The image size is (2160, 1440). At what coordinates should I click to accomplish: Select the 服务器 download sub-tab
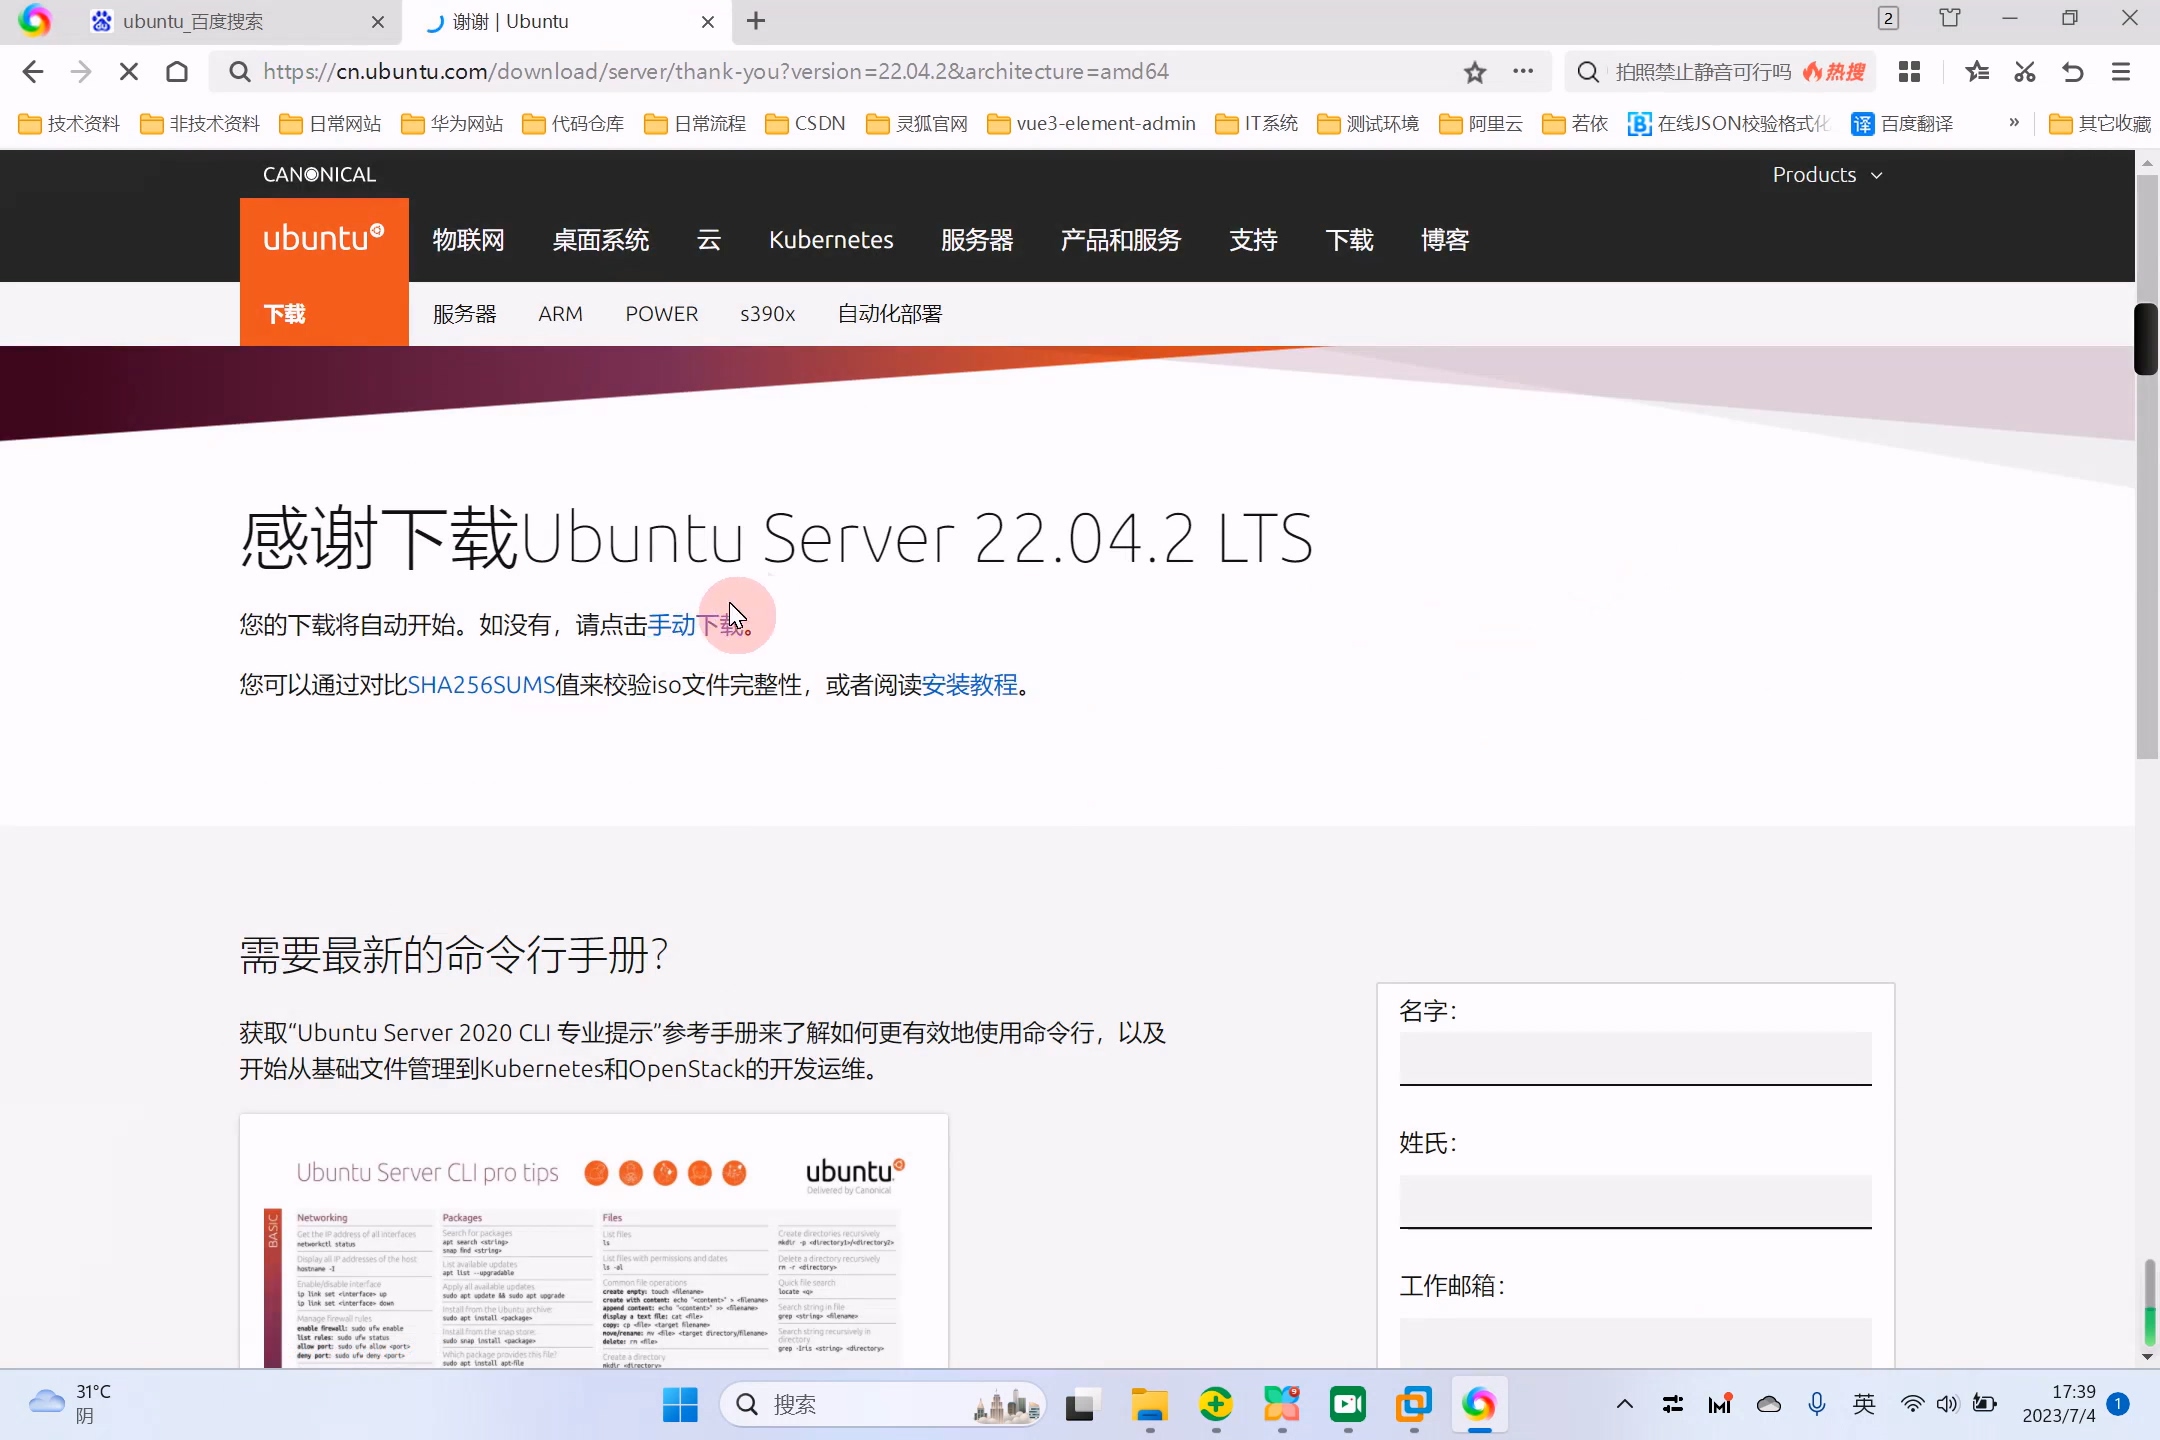coord(464,314)
